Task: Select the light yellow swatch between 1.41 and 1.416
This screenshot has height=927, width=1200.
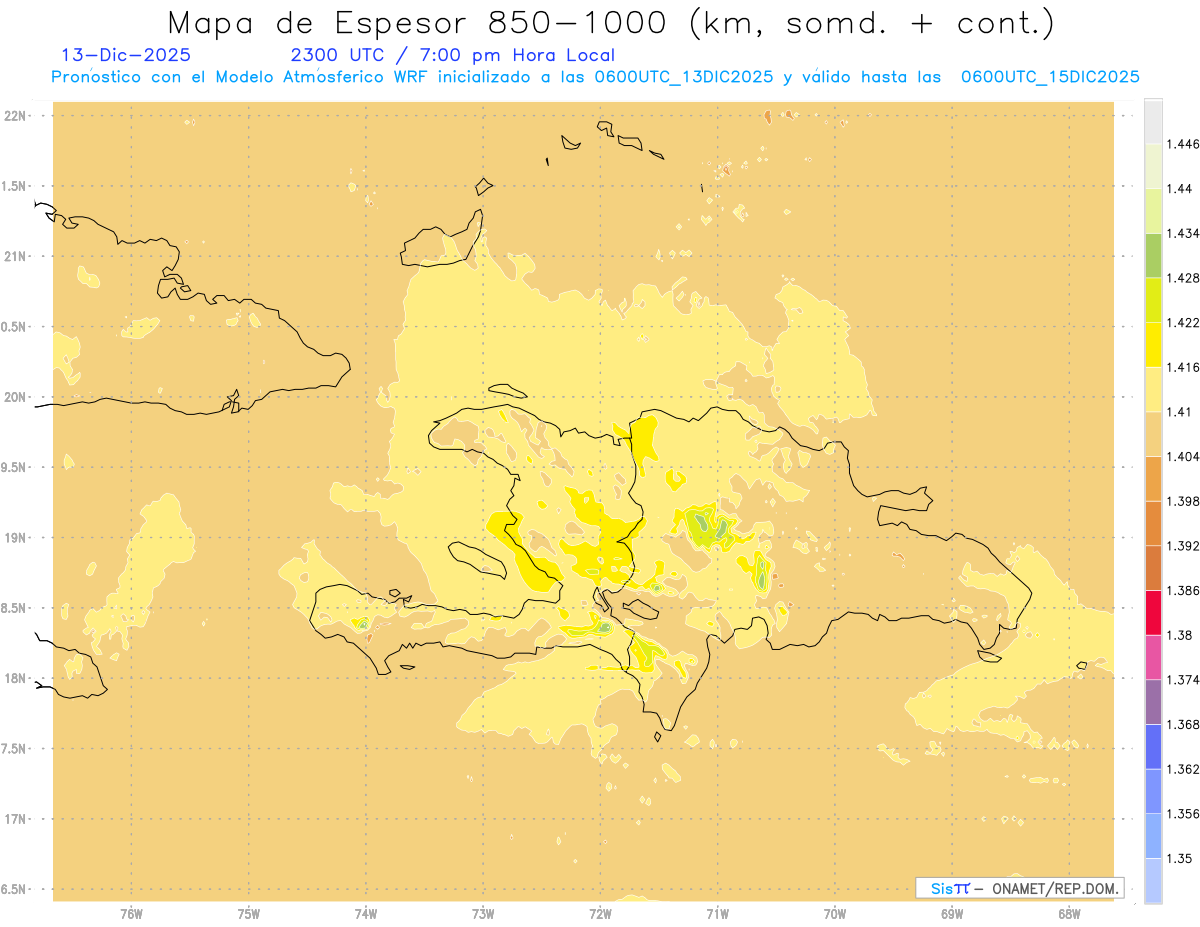Action: [x=1153, y=389]
